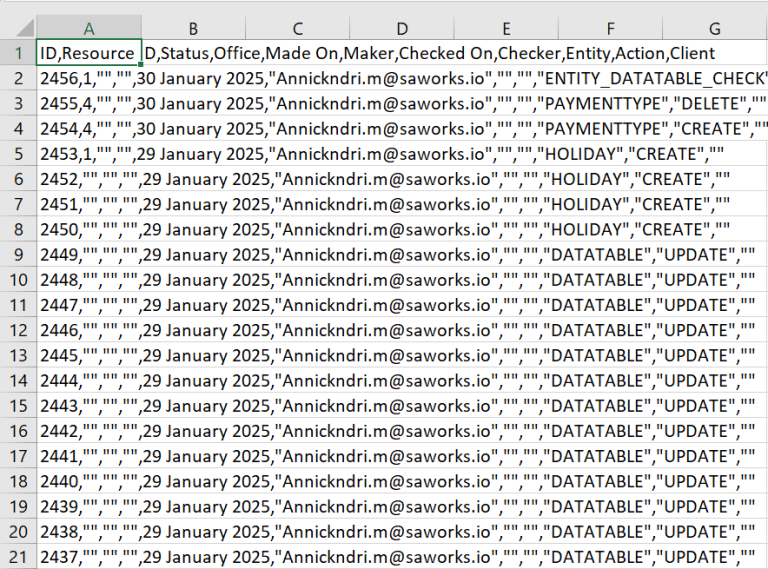Screen dimensions: 768x569
Task: Click the cell starting with 2455
Action: click(88, 103)
